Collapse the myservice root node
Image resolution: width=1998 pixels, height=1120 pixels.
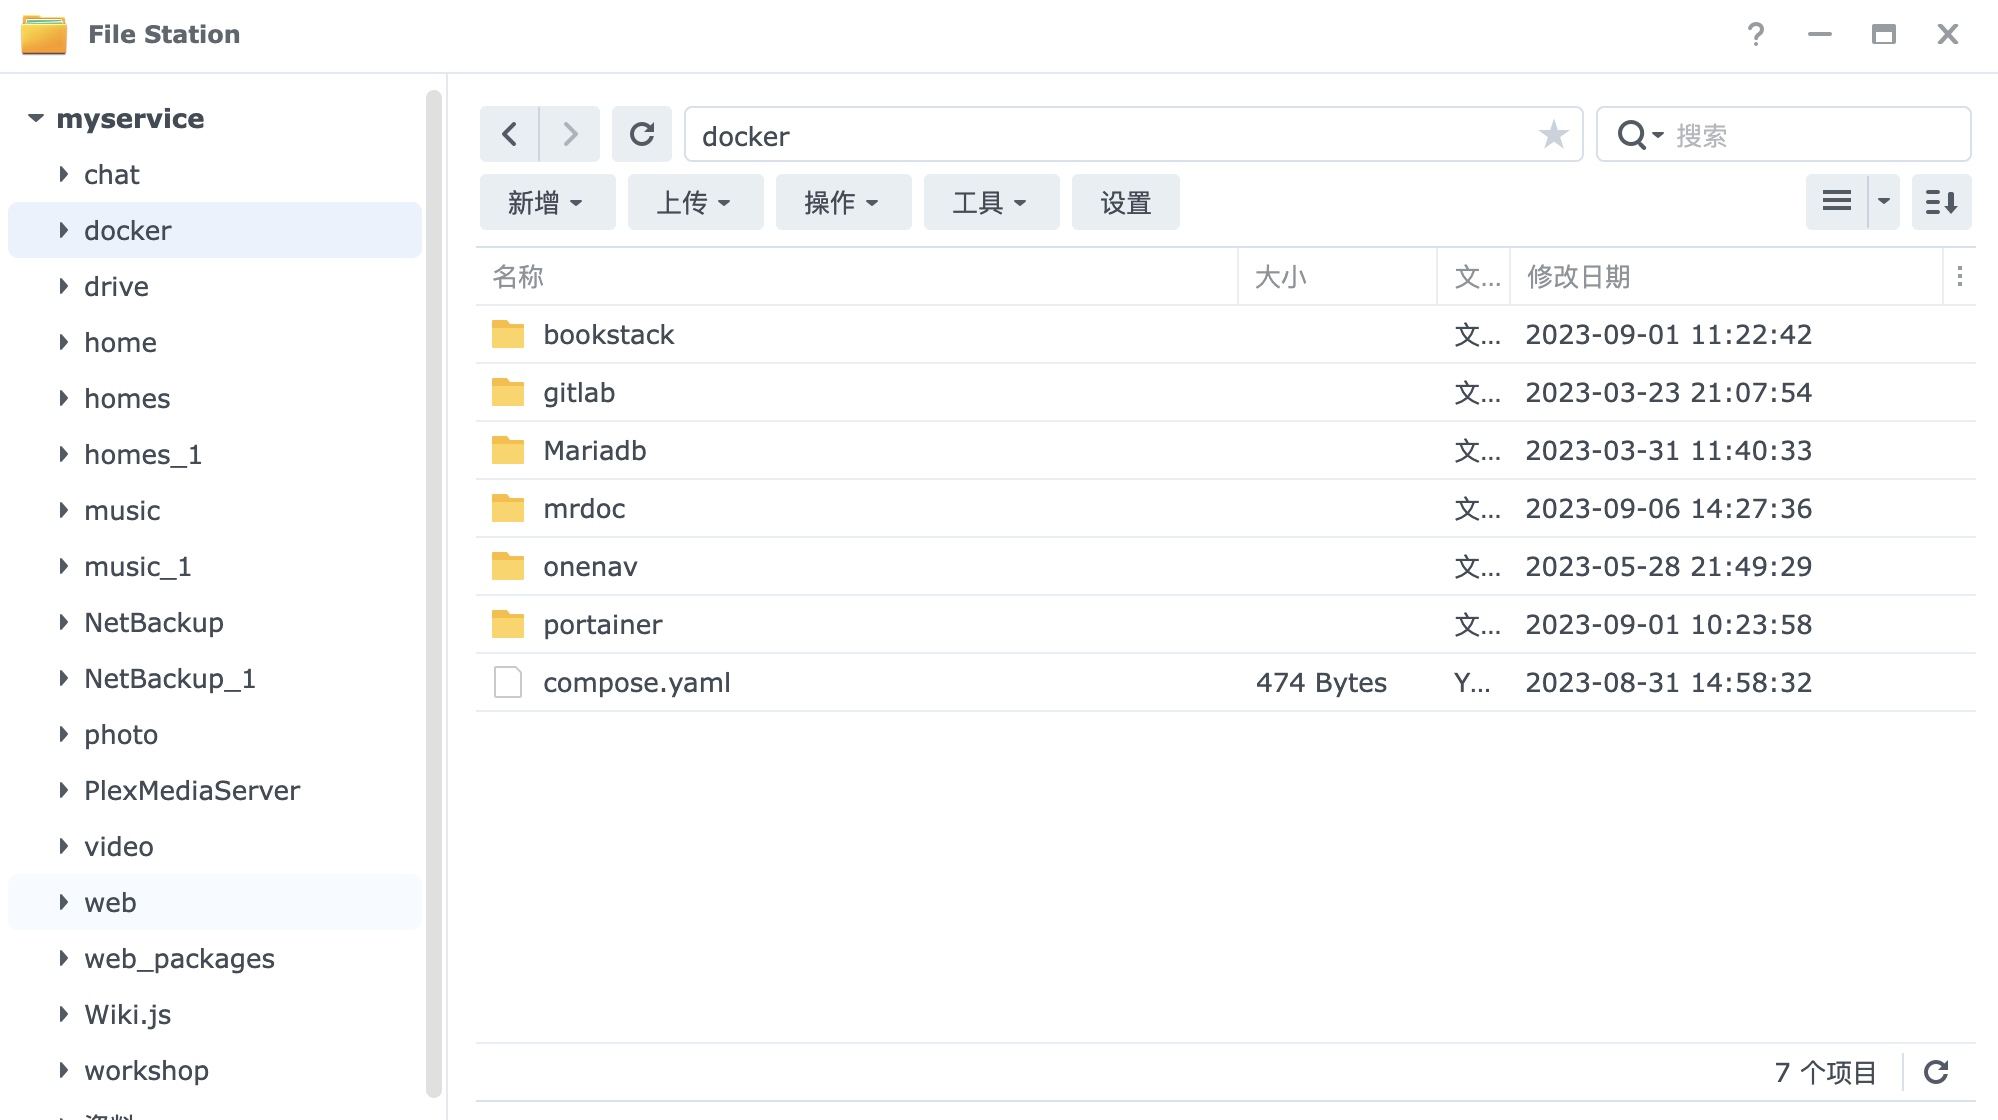point(36,118)
